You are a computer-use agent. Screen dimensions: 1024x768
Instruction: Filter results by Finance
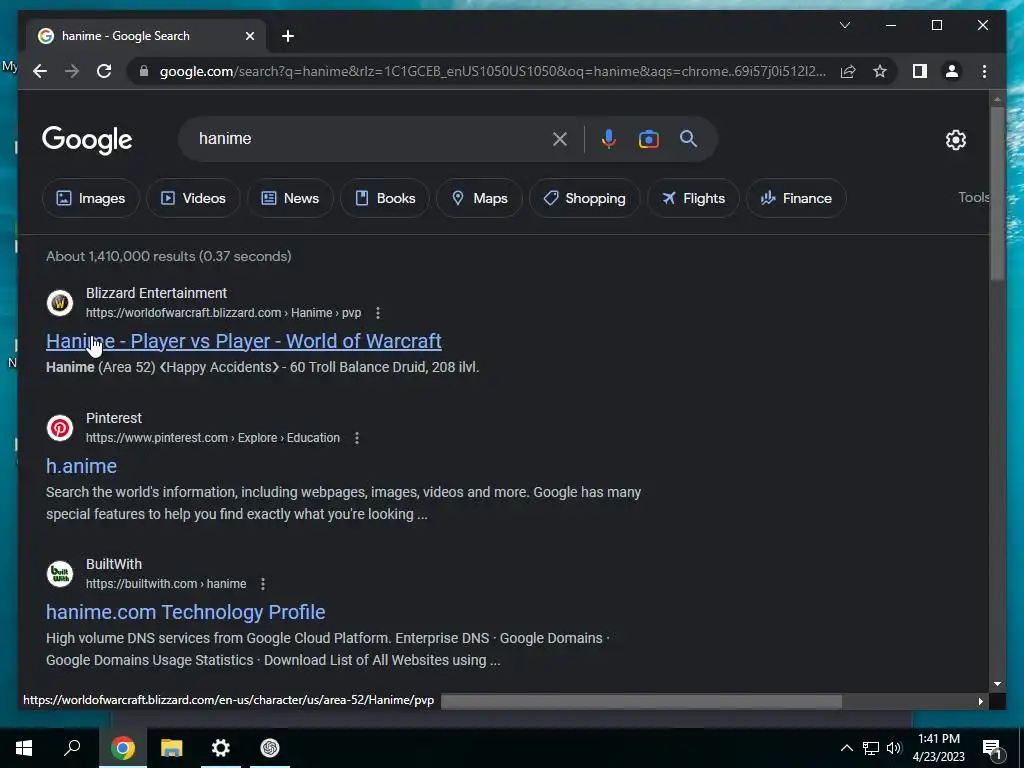click(x=796, y=198)
